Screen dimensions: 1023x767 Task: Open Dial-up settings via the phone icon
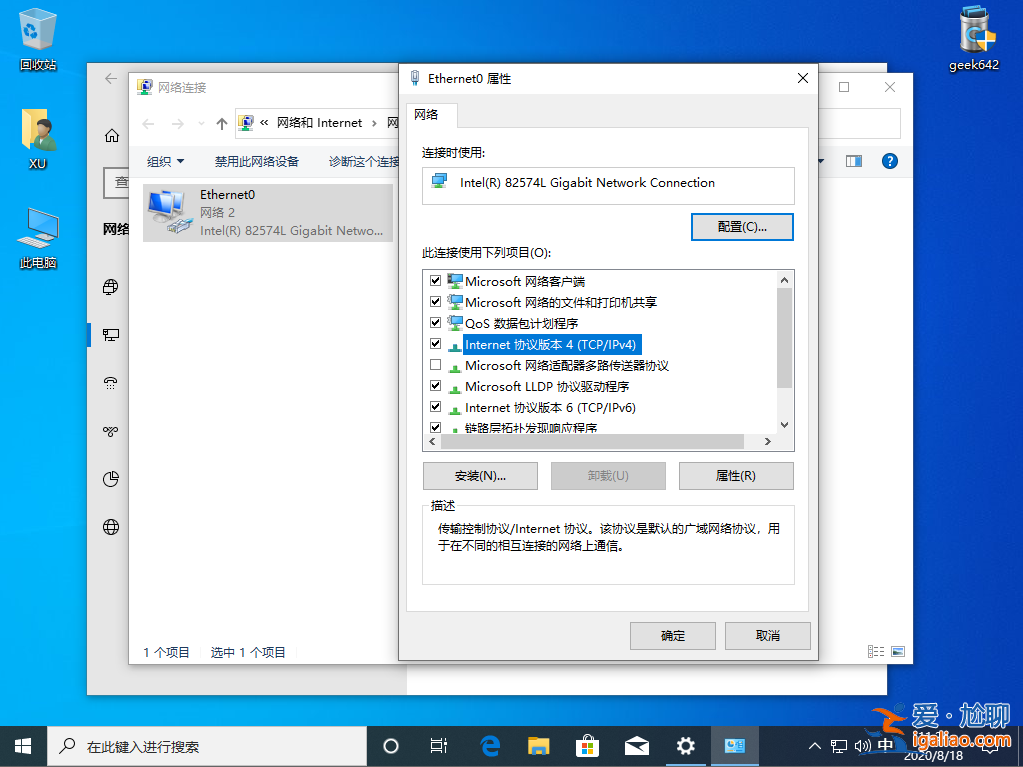pos(110,383)
